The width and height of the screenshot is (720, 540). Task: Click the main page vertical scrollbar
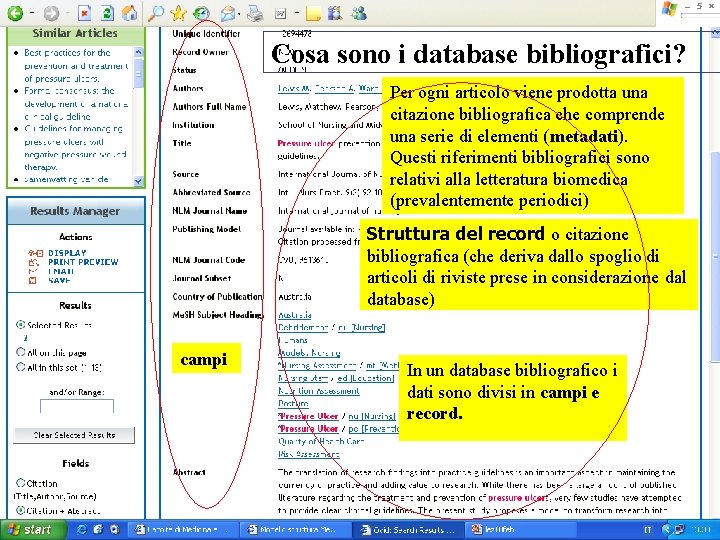(715, 257)
